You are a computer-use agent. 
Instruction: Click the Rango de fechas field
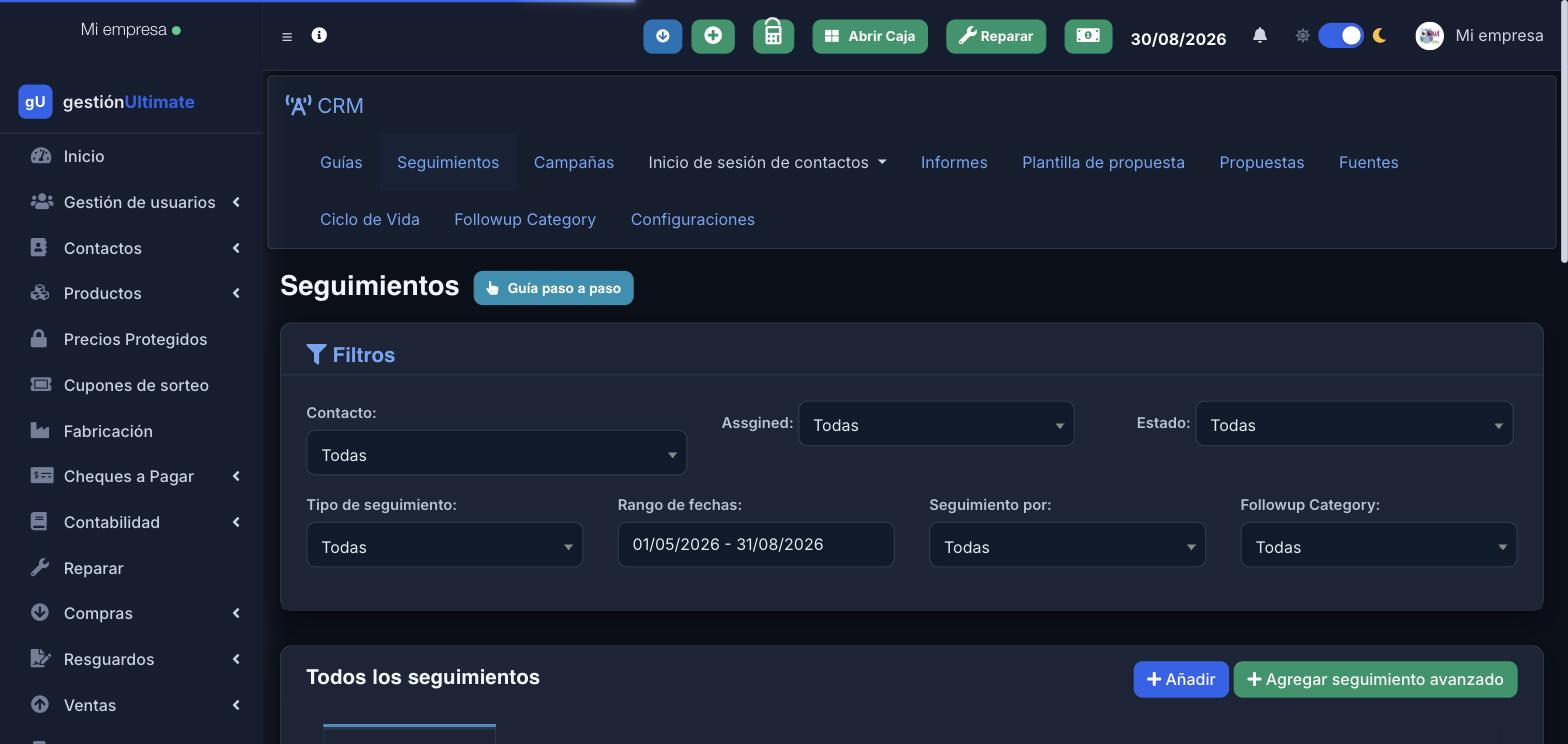(x=755, y=544)
